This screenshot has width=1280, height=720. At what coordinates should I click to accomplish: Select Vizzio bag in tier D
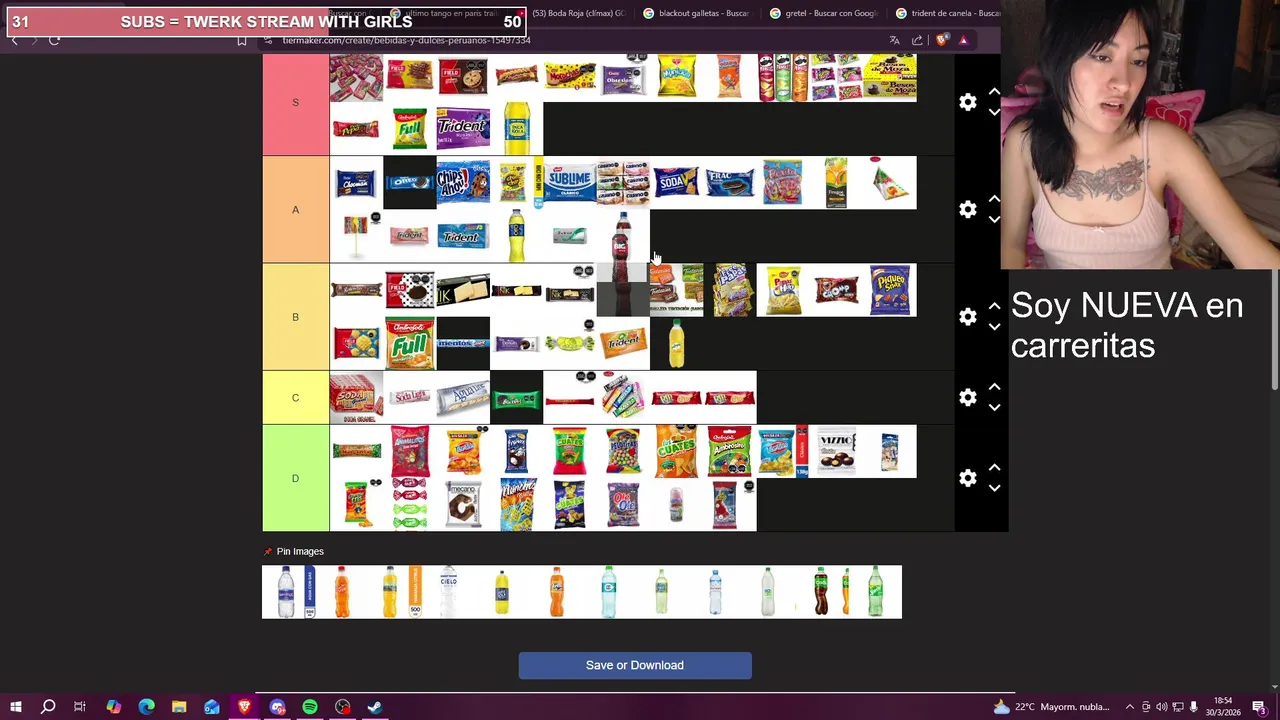click(x=836, y=451)
